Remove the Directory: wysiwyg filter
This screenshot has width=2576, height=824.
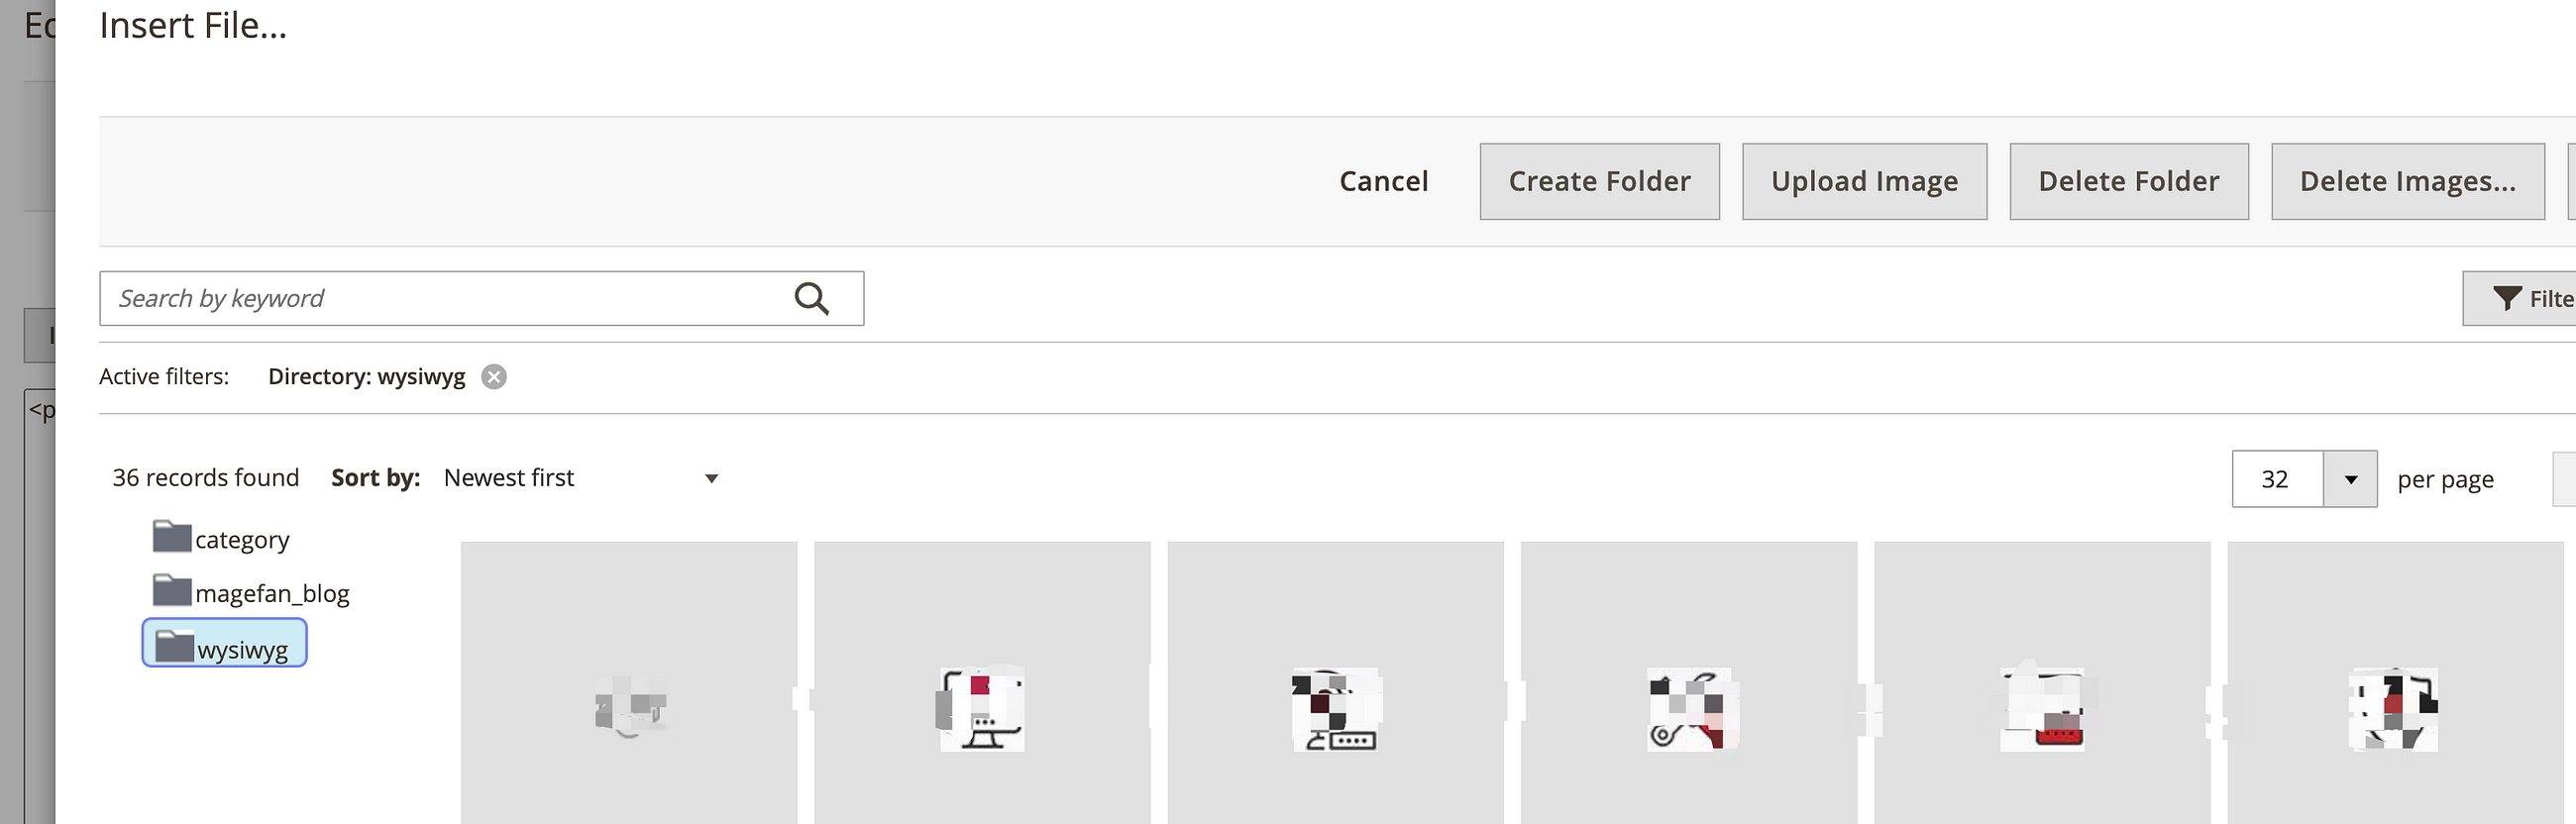coord(494,376)
